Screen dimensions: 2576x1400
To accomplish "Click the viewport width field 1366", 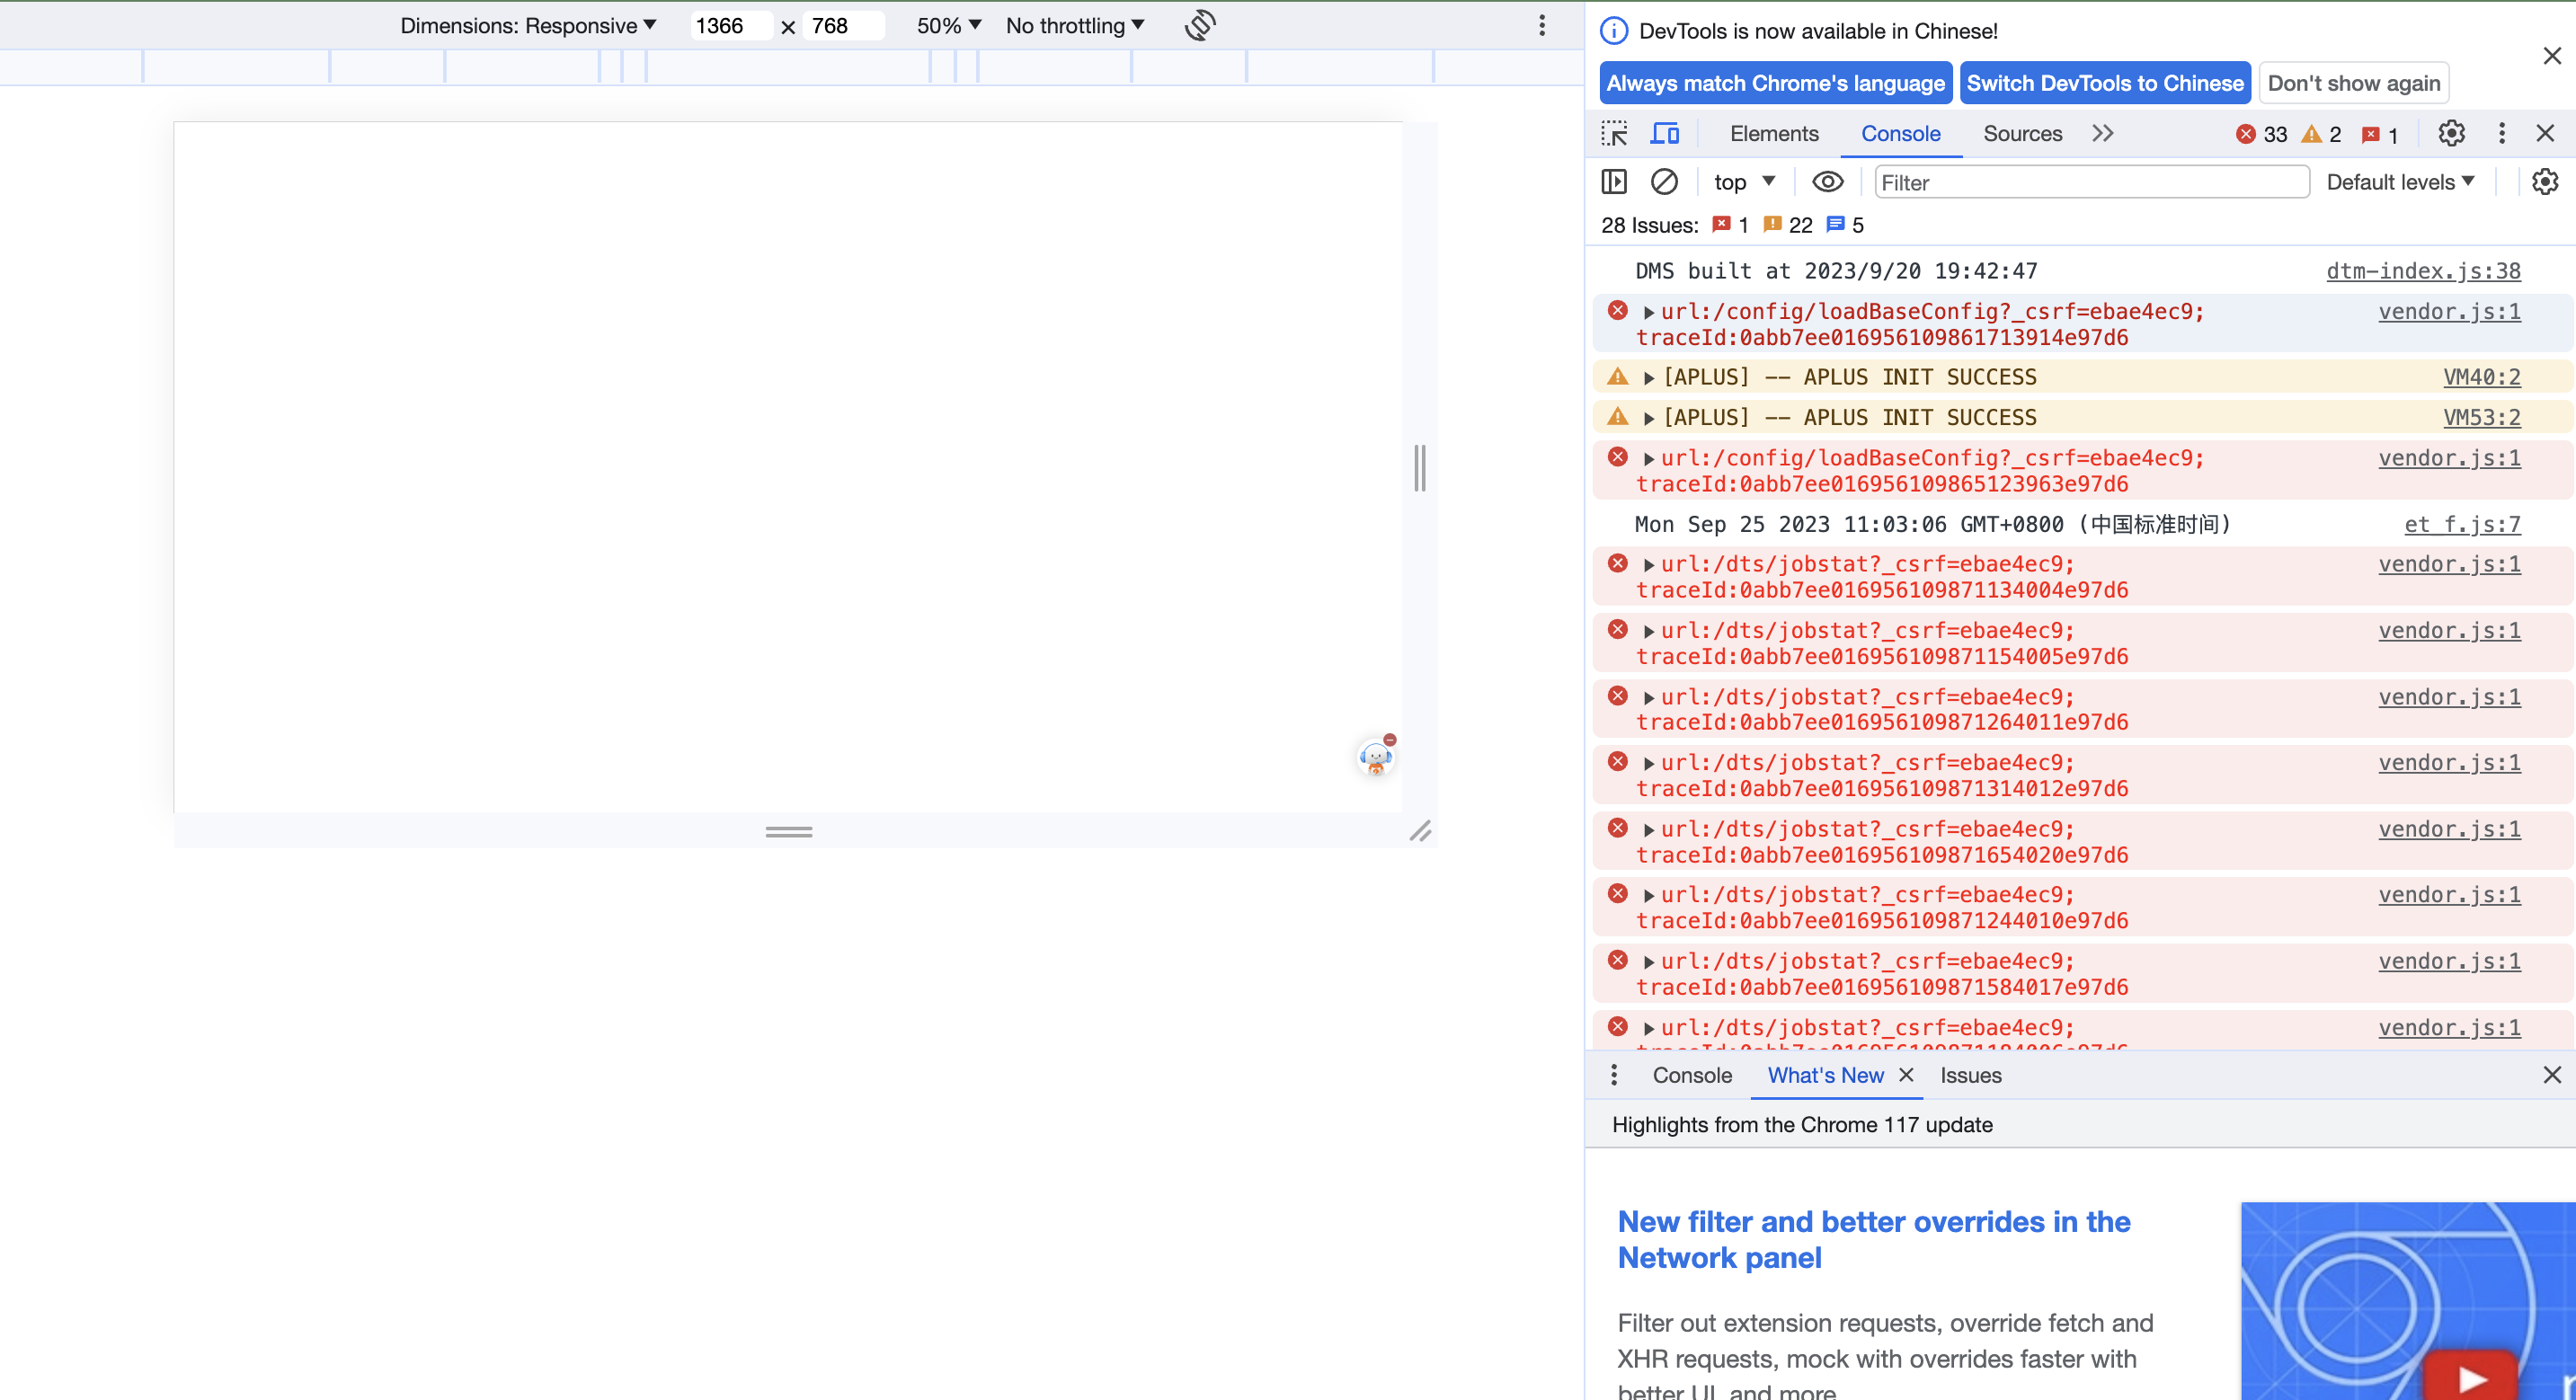I will pyautogui.click(x=730, y=26).
